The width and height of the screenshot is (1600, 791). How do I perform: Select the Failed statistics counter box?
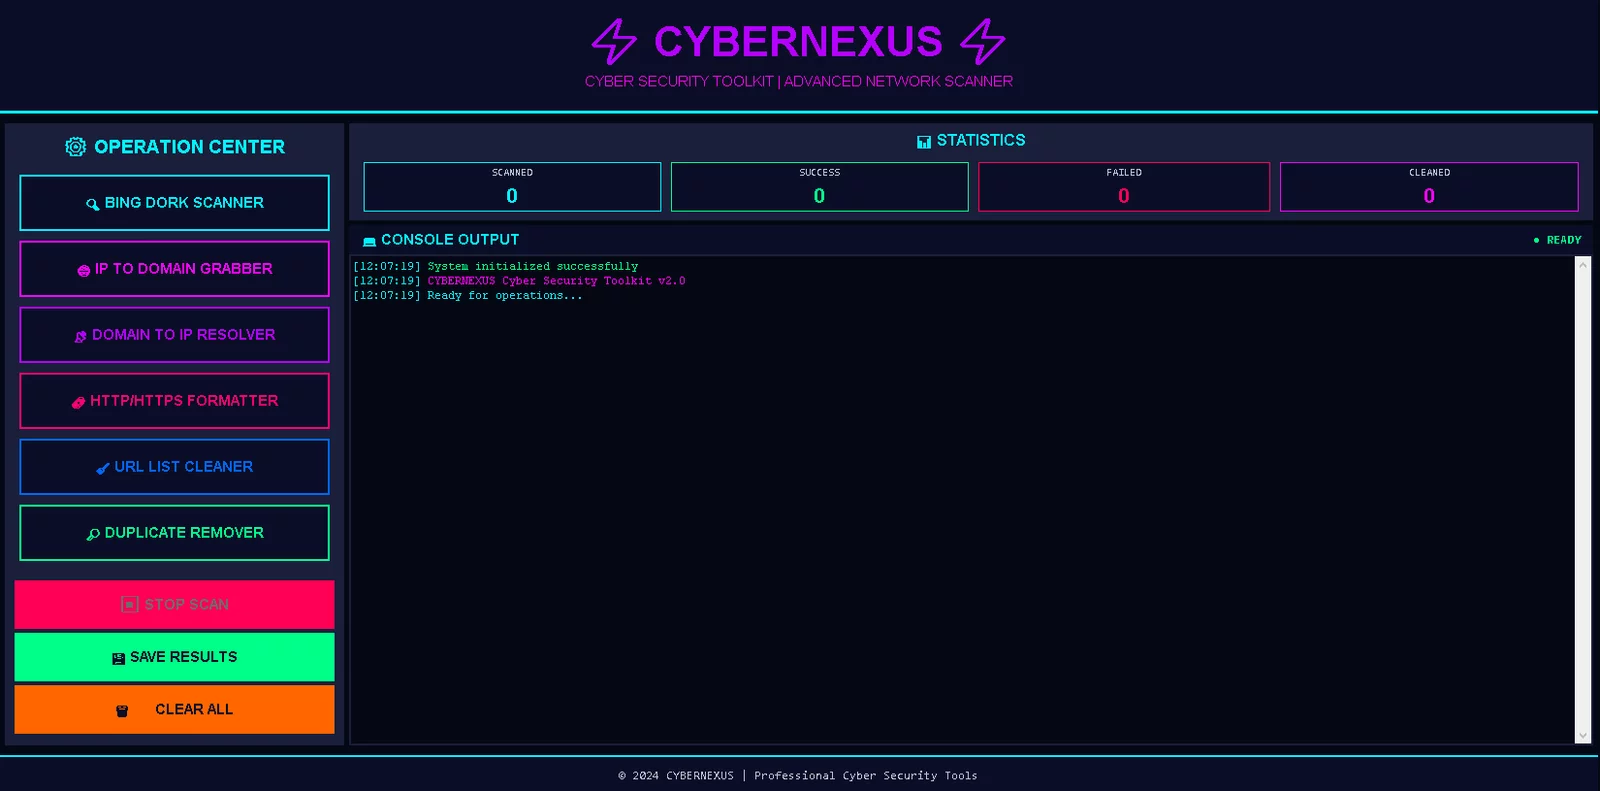click(x=1123, y=187)
